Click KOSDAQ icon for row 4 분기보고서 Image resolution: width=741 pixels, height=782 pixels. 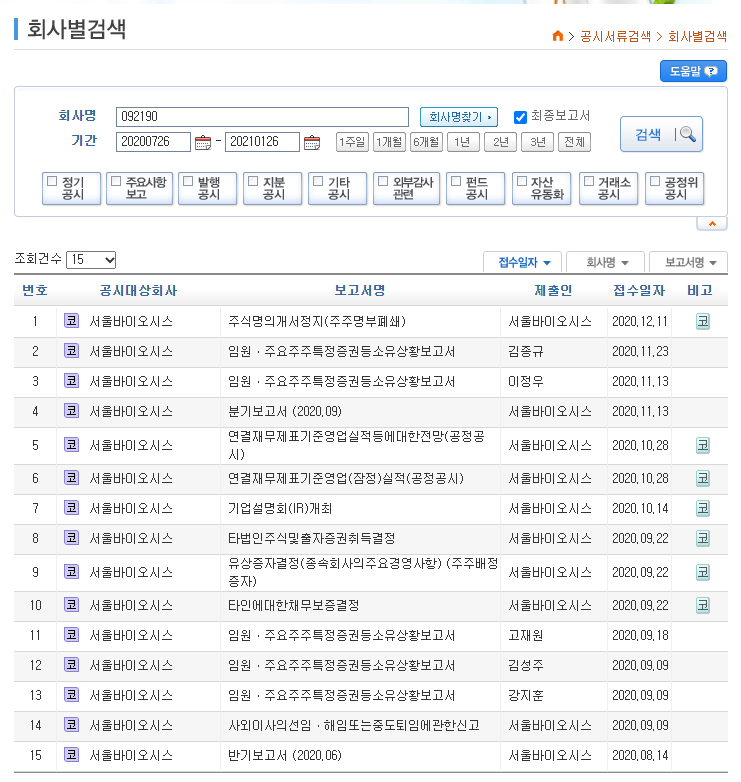coord(71,411)
